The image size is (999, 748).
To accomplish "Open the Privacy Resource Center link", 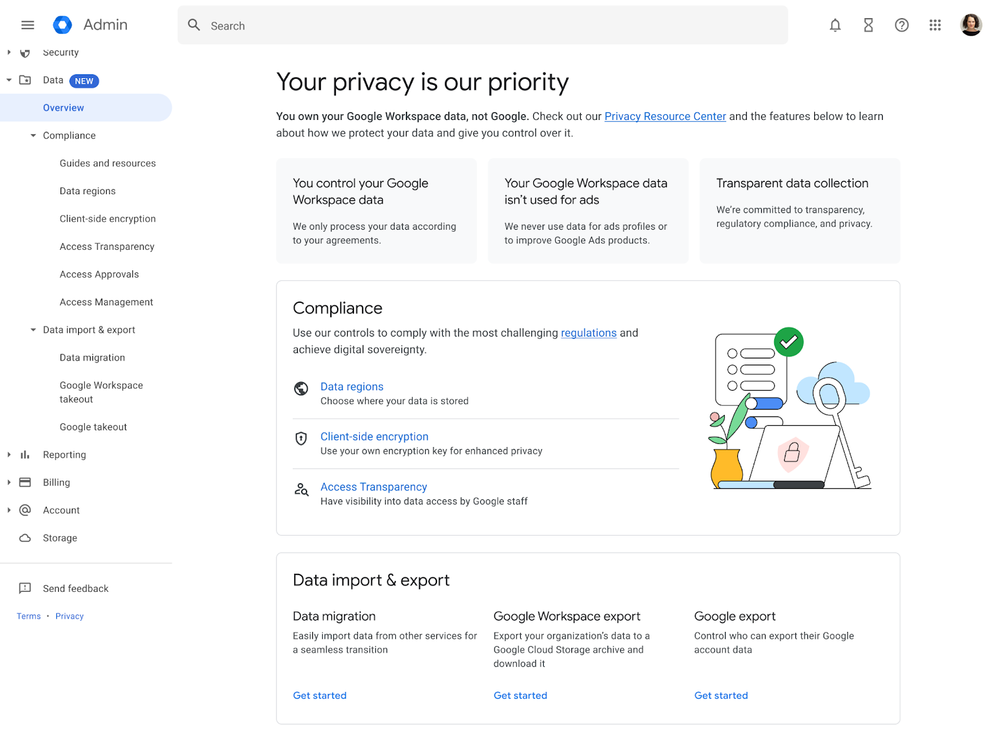I will tap(665, 116).
